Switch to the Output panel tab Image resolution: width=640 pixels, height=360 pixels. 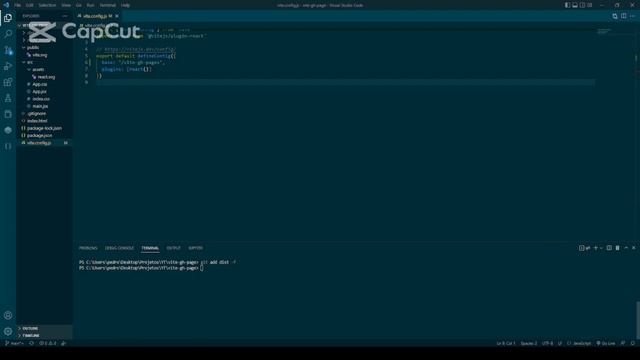(x=173, y=248)
